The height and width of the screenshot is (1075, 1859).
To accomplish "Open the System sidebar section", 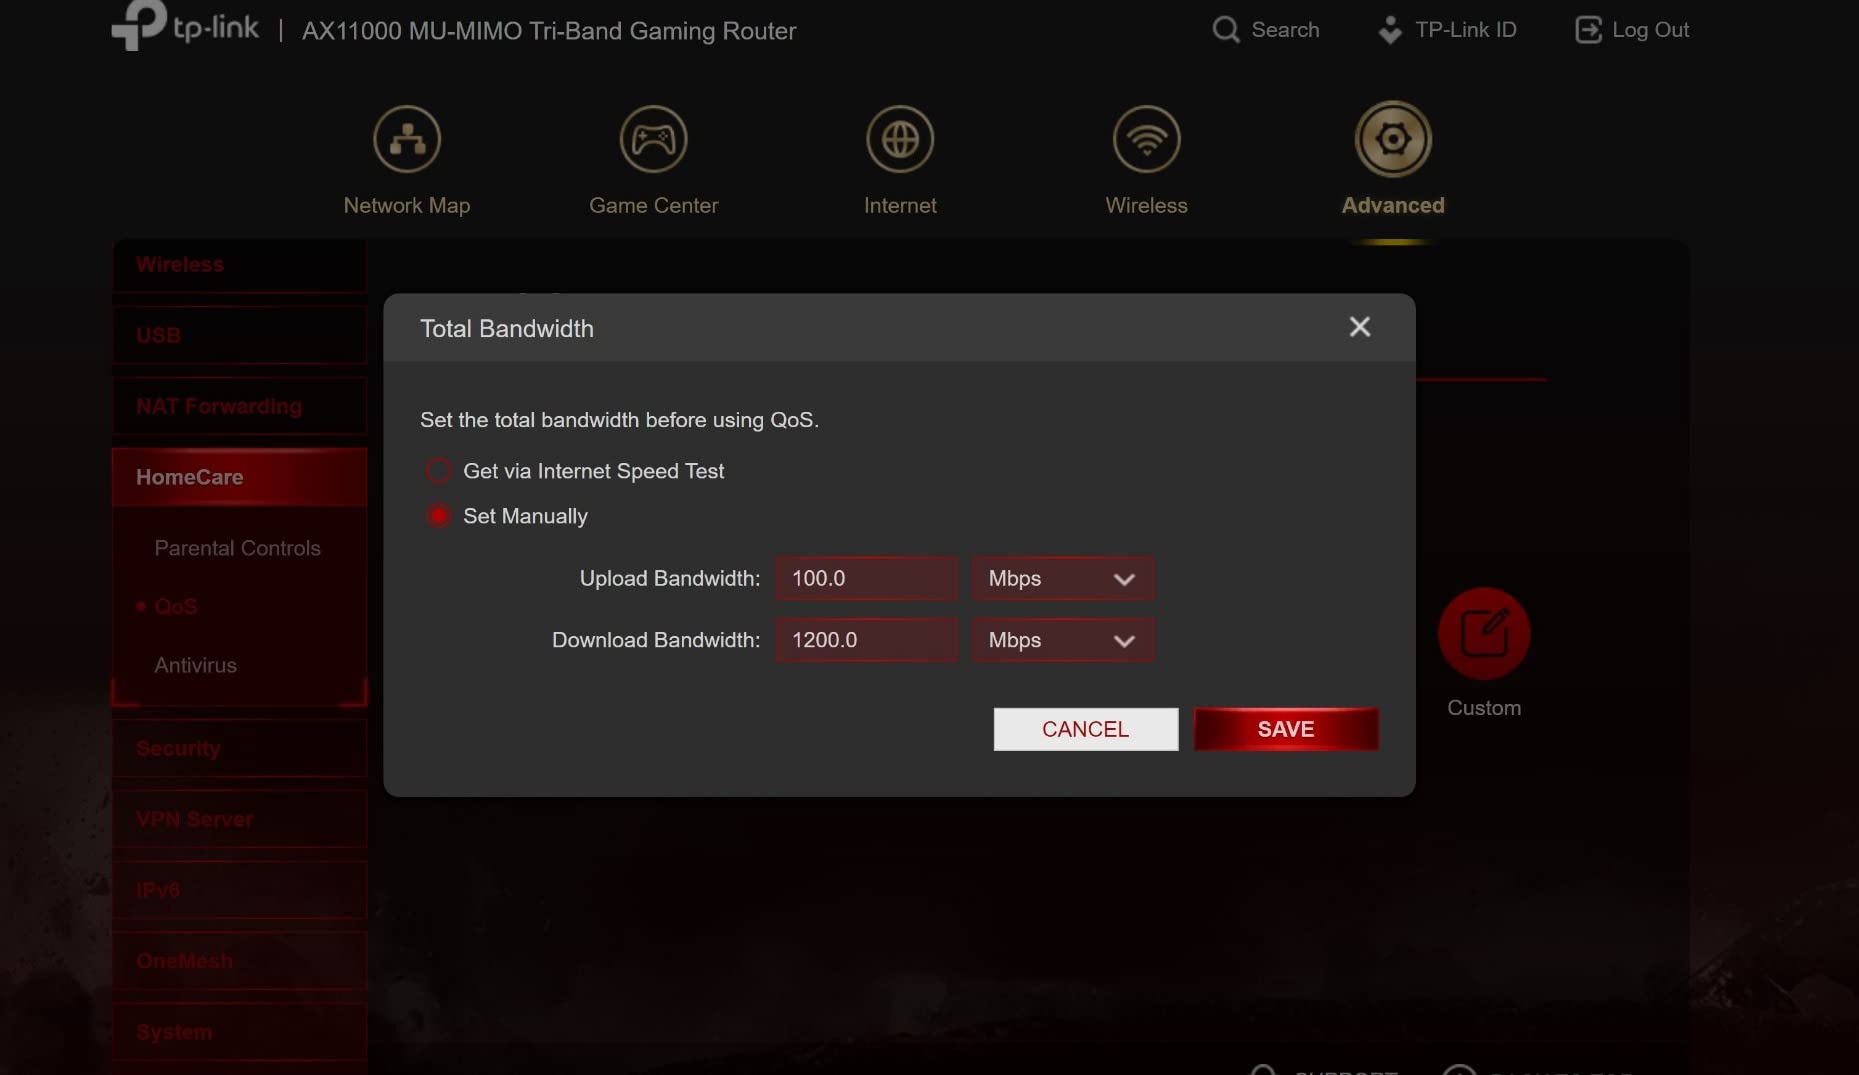I will coord(239,1033).
